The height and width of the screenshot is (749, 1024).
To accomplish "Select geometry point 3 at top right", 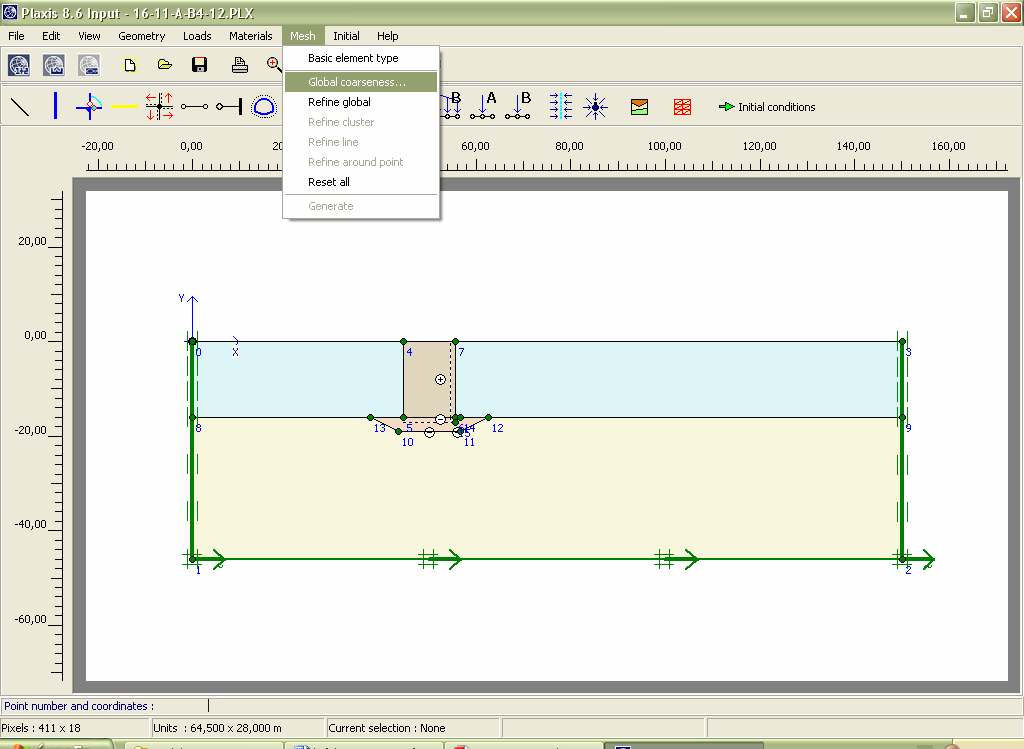I will (x=902, y=342).
